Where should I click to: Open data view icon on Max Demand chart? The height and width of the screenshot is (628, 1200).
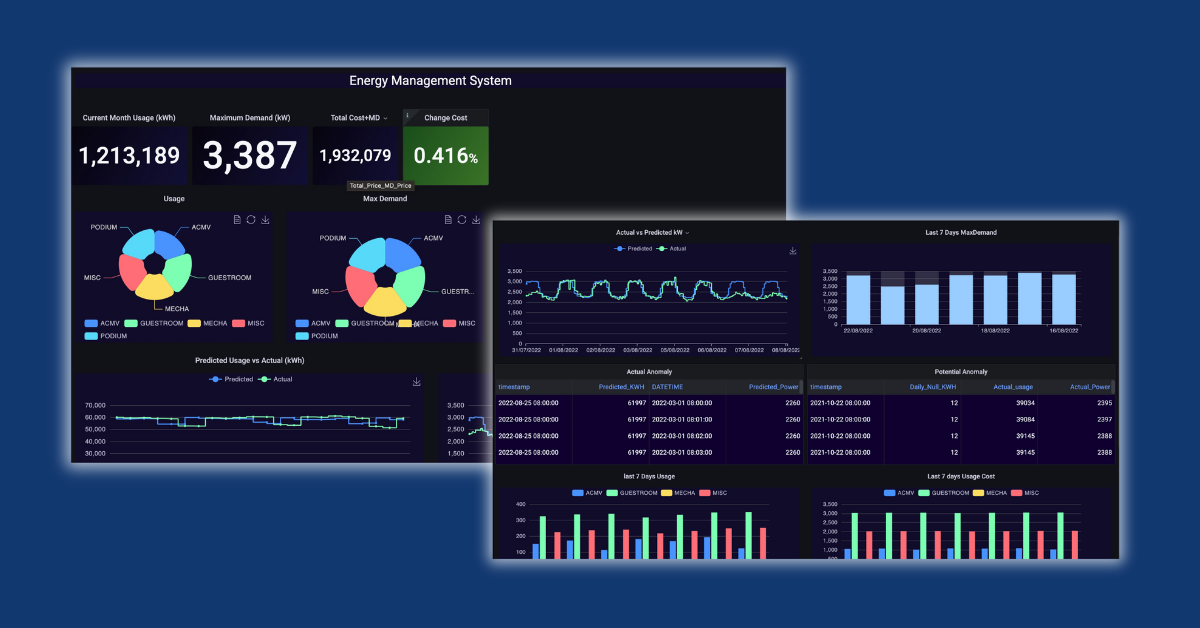(x=448, y=219)
